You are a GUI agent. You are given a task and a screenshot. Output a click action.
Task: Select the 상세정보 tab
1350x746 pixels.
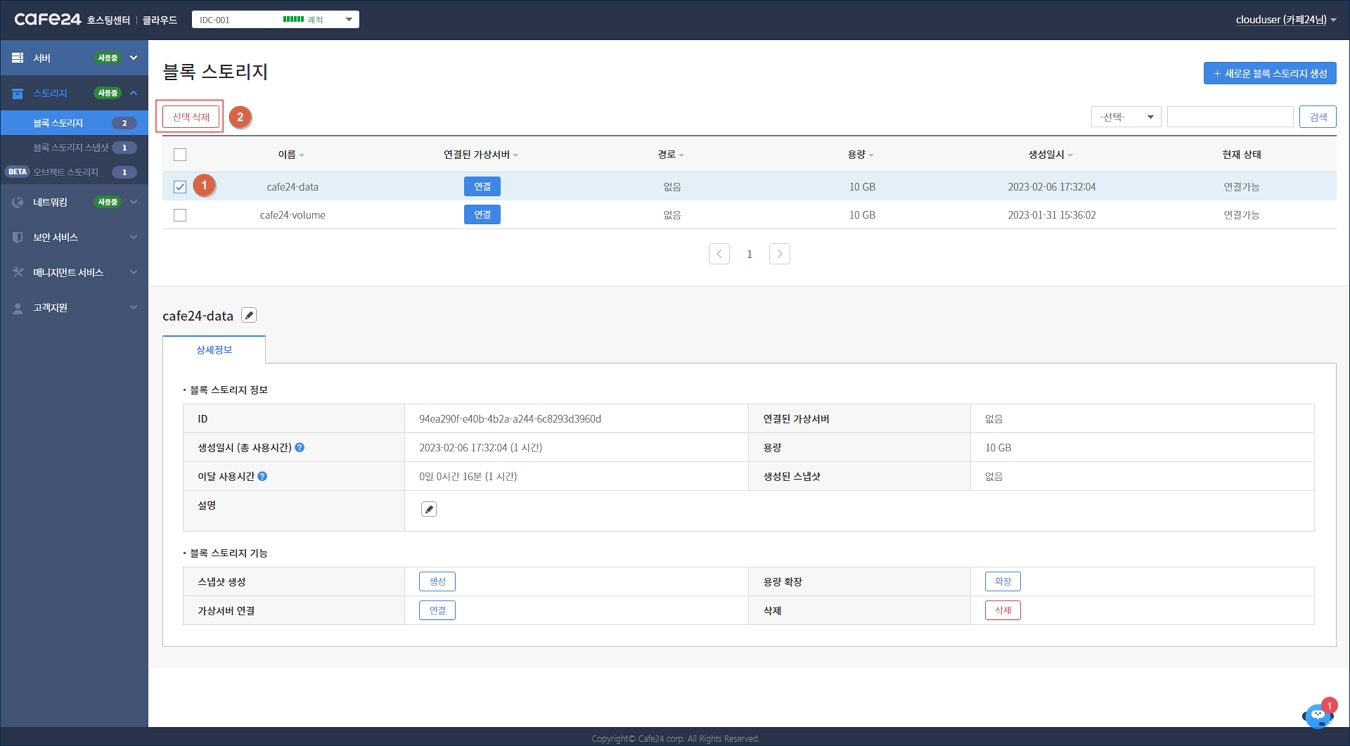tap(214, 350)
